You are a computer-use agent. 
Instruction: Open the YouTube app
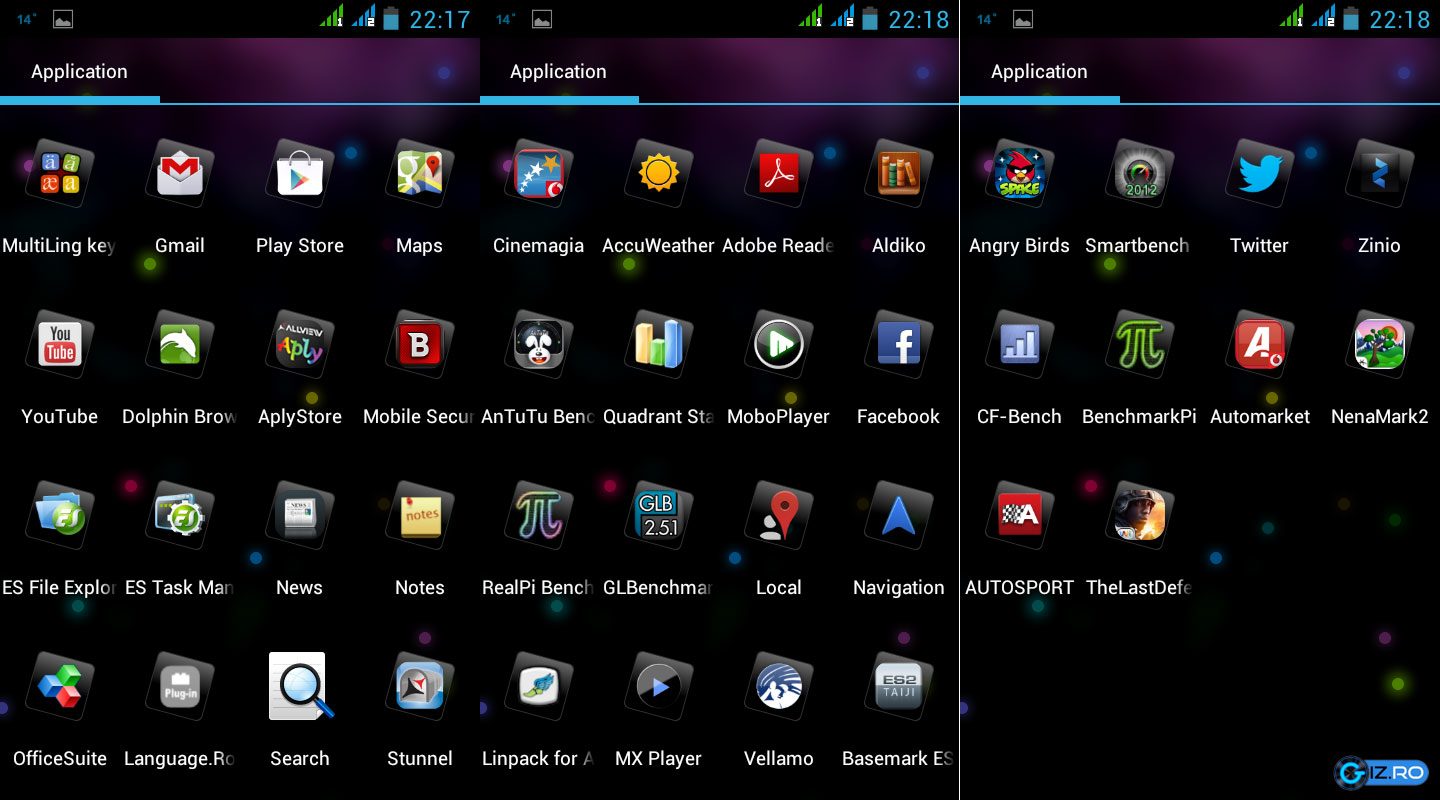click(59, 344)
